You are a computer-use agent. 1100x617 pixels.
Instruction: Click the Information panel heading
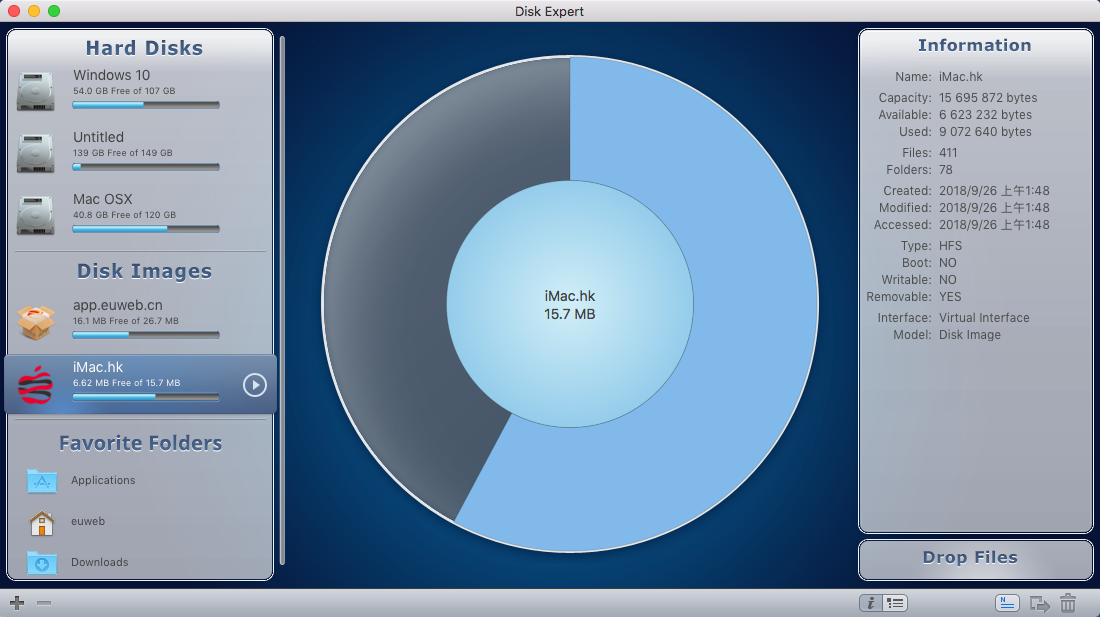tap(974, 46)
